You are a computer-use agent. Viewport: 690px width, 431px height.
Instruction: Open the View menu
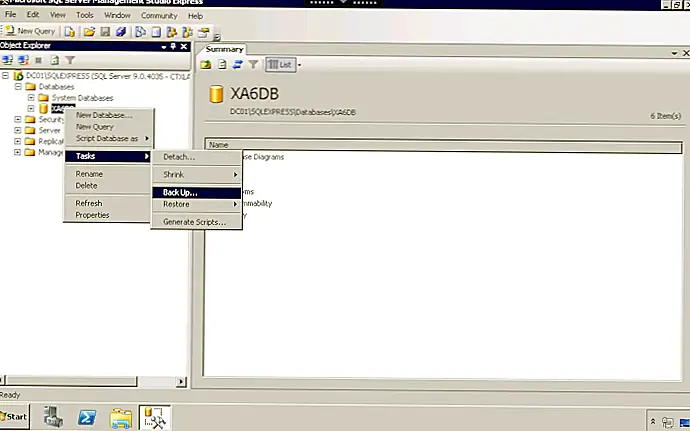coord(58,15)
